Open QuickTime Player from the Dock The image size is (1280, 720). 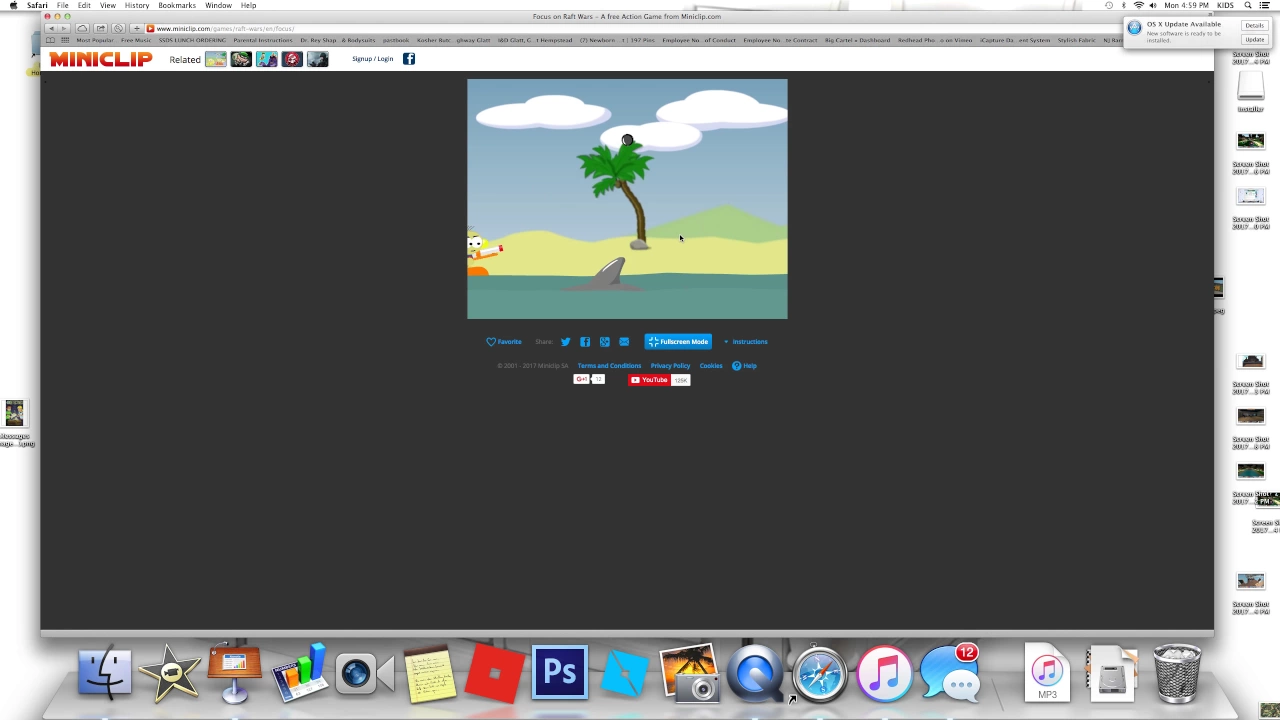(x=755, y=672)
